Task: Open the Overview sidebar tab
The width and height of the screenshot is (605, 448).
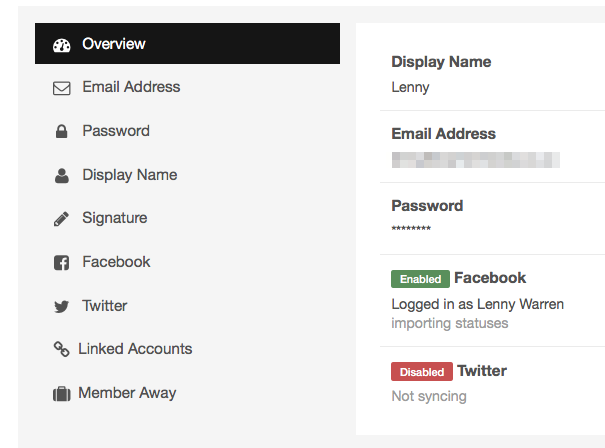Action: [188, 44]
